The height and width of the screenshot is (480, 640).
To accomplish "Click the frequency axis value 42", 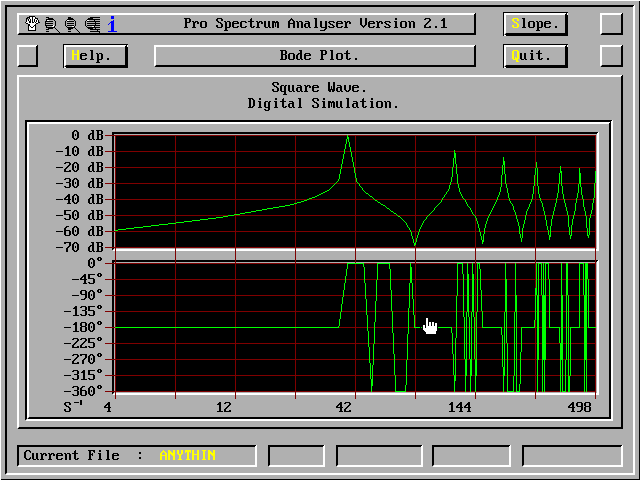I will click(343, 407).
